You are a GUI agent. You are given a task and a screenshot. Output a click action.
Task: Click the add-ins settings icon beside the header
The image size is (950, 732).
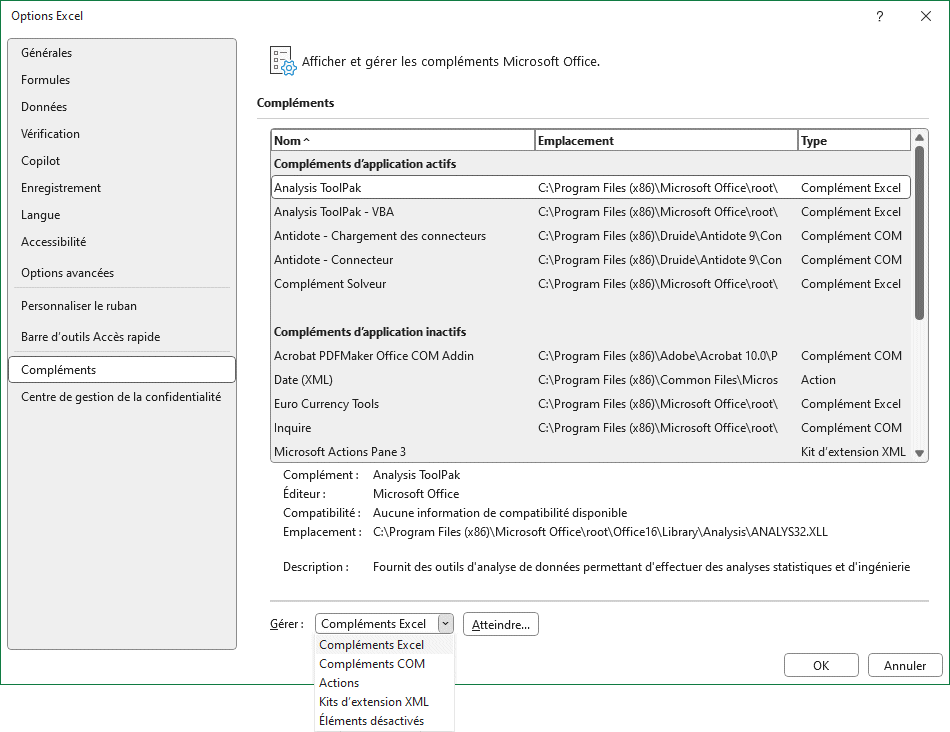tap(283, 61)
